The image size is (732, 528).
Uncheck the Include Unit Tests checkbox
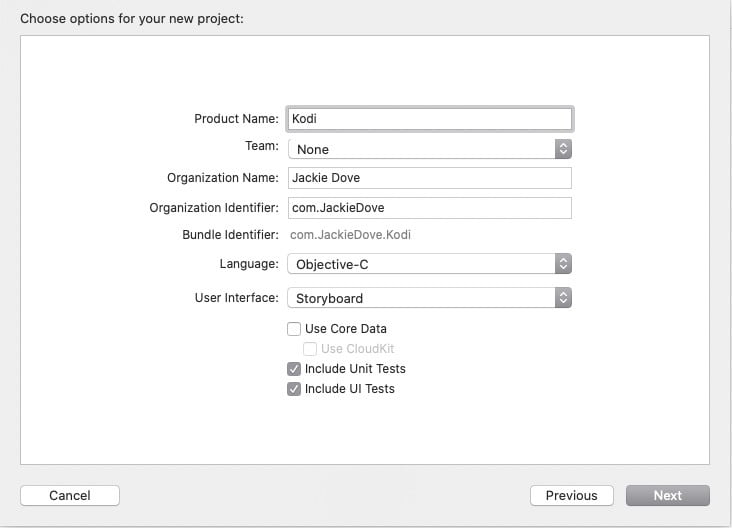click(294, 369)
